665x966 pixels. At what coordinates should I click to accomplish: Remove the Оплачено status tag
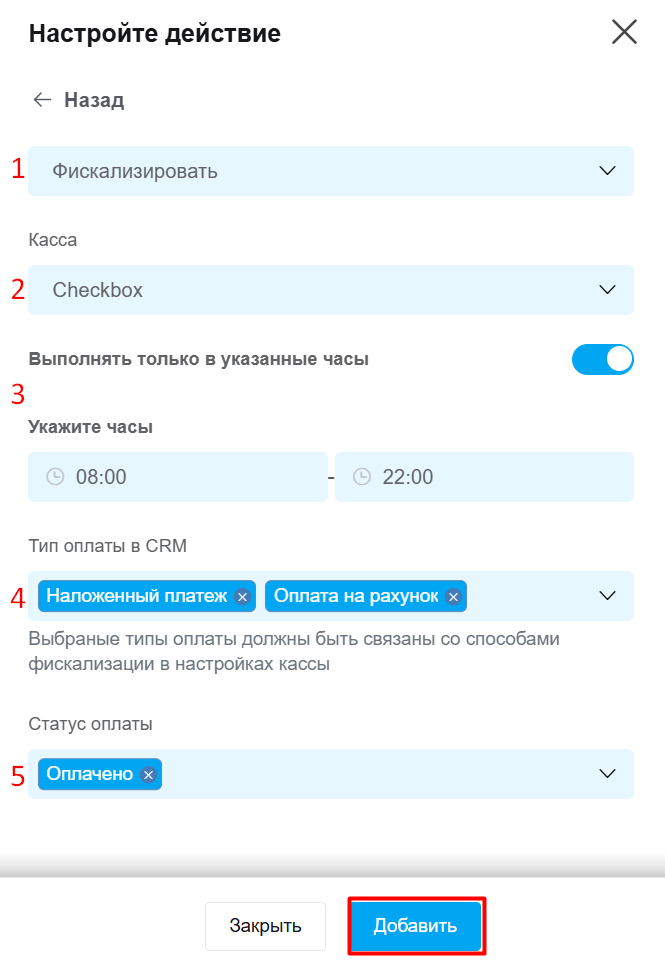coord(148,774)
